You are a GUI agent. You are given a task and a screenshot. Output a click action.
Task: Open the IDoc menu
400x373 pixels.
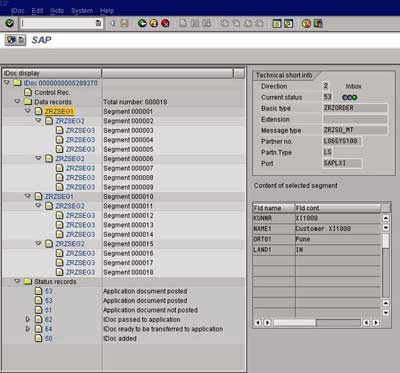[18, 11]
